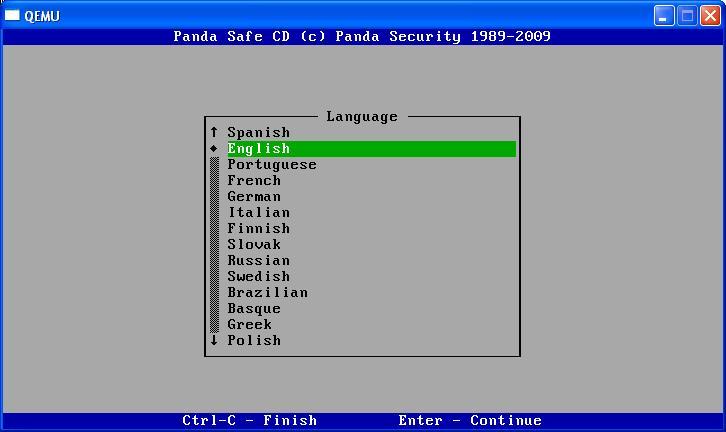
Task: Select Greek from the language list
Action: tap(249, 325)
